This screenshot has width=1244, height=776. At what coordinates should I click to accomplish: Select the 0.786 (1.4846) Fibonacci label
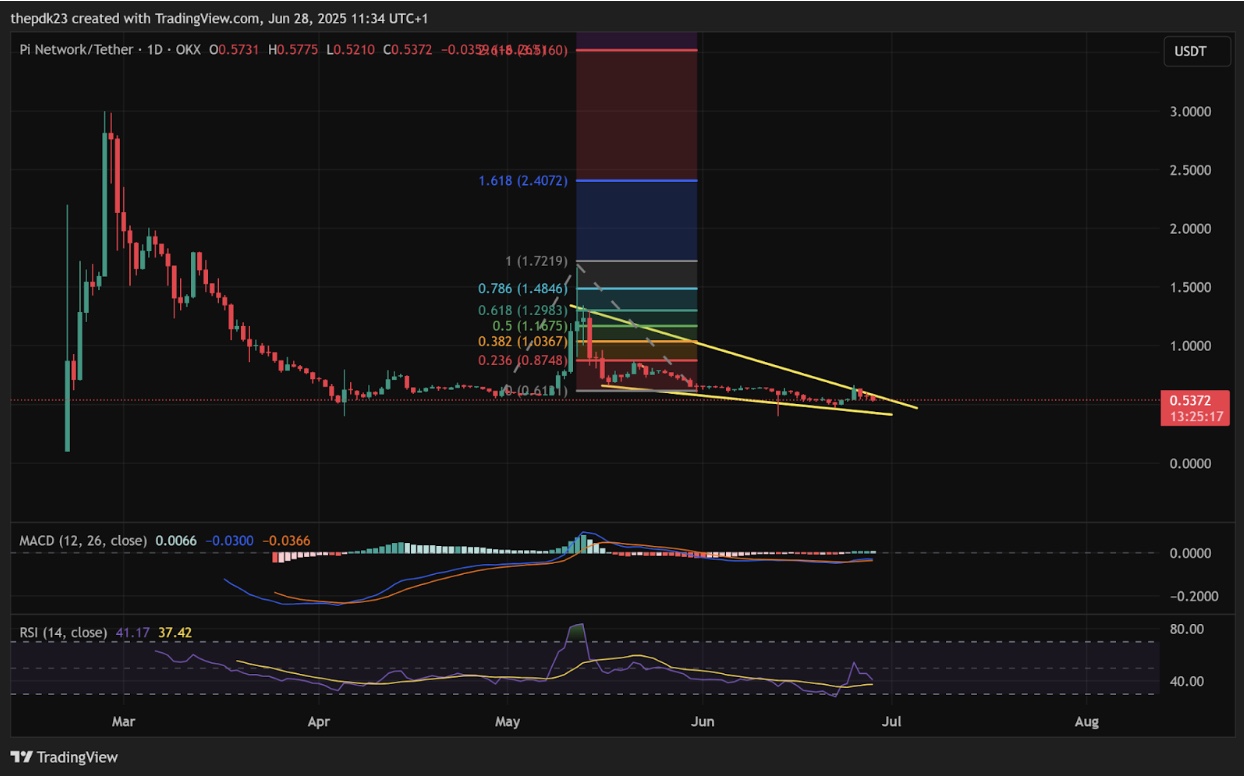click(523, 288)
